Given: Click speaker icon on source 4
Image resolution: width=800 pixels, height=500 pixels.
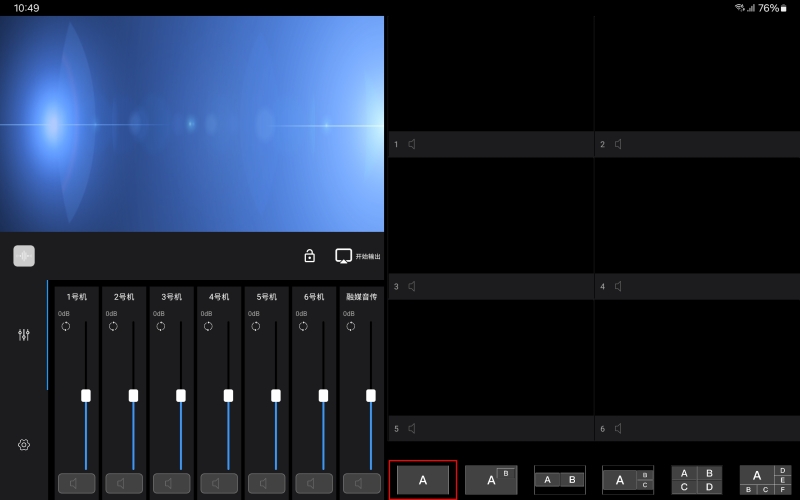Looking at the screenshot, I should [618, 286].
